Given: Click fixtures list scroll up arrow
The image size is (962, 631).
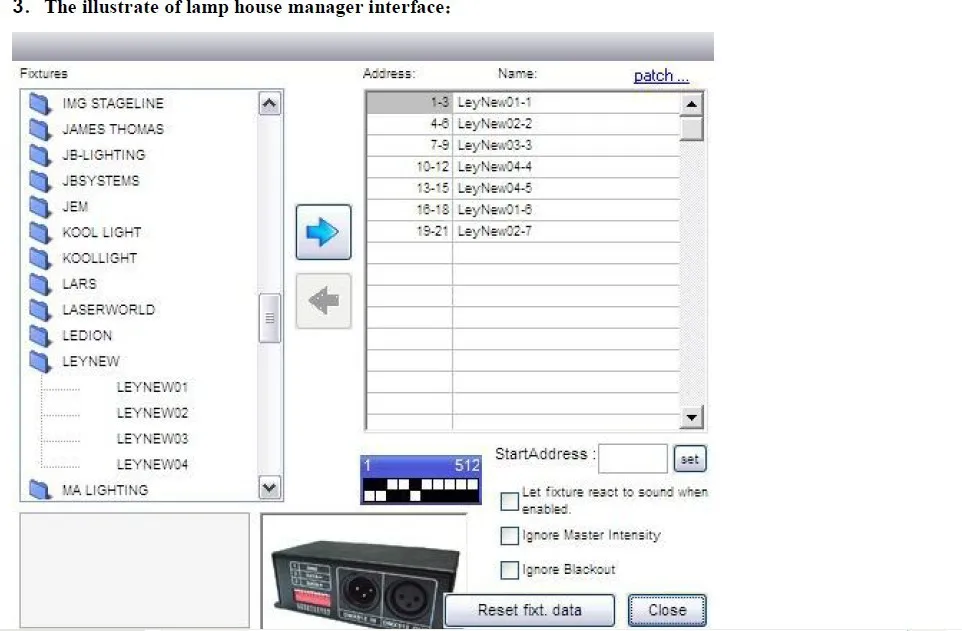Looking at the screenshot, I should point(269,104).
